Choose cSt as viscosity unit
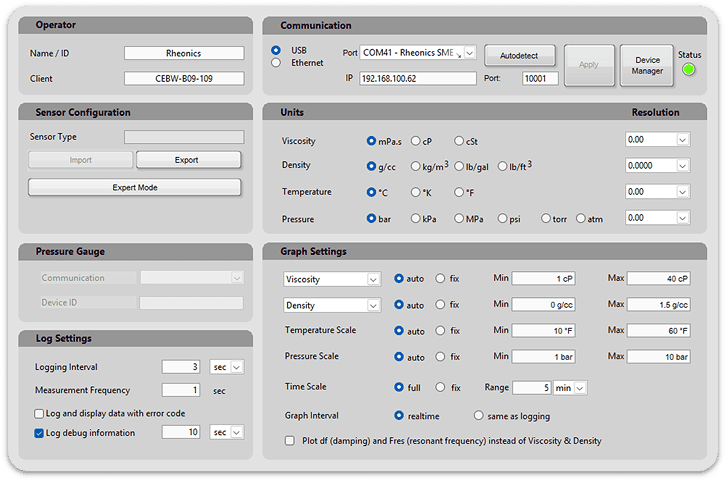The image size is (726, 482). point(459,141)
